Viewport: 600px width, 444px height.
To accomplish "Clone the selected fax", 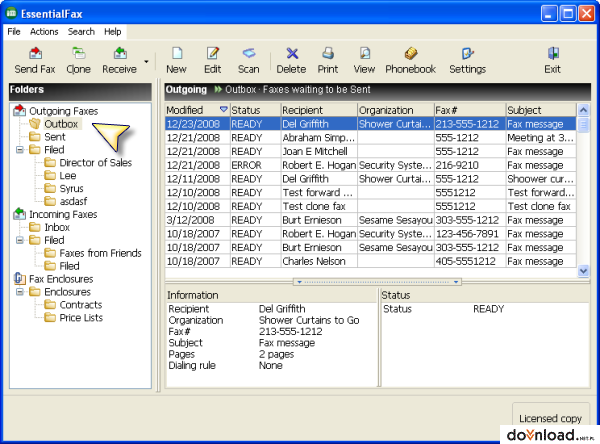I will 78,60.
